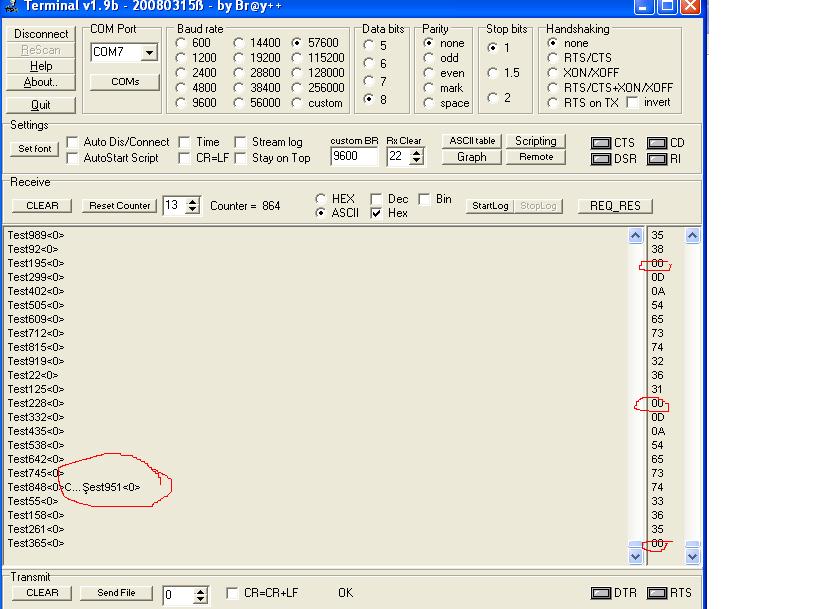Uncheck the Hex column checkbox
The height and width of the screenshot is (609, 840).
coord(376,213)
